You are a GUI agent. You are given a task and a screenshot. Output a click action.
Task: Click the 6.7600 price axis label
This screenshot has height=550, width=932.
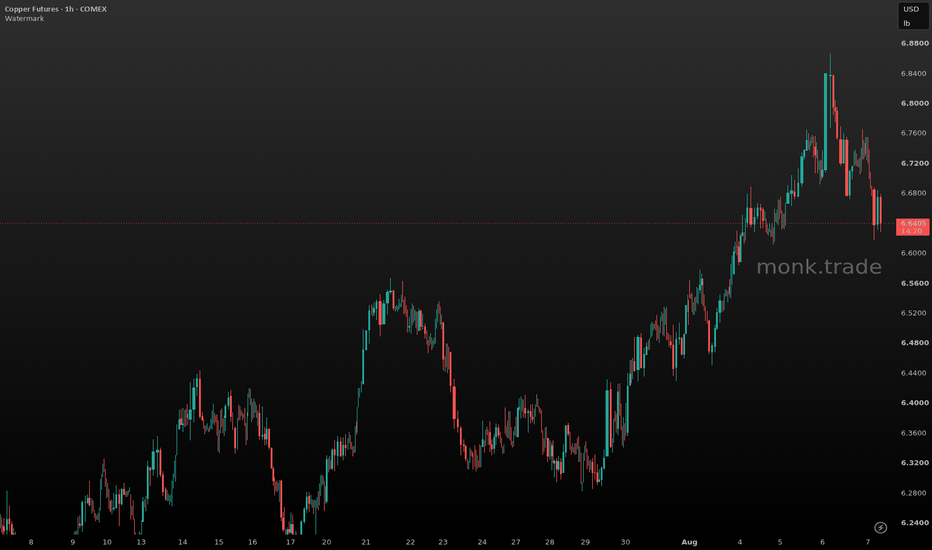coord(914,133)
